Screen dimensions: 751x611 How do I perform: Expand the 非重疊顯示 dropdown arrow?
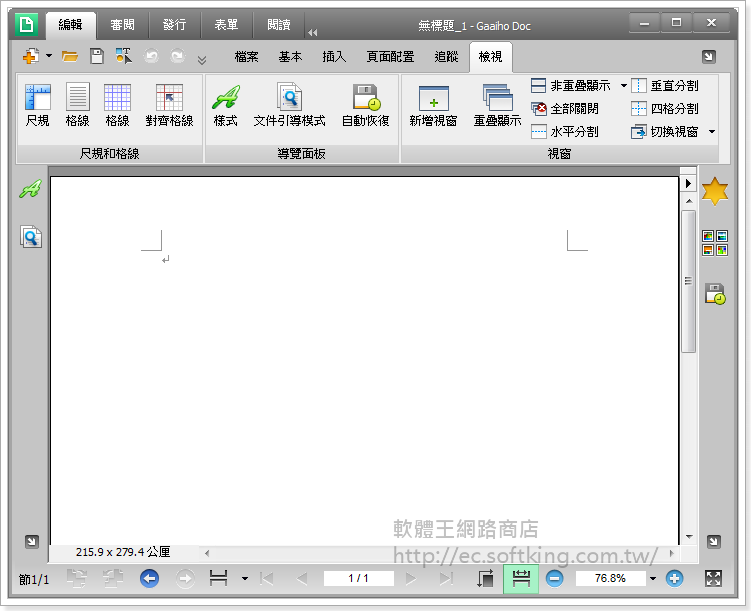point(624,86)
